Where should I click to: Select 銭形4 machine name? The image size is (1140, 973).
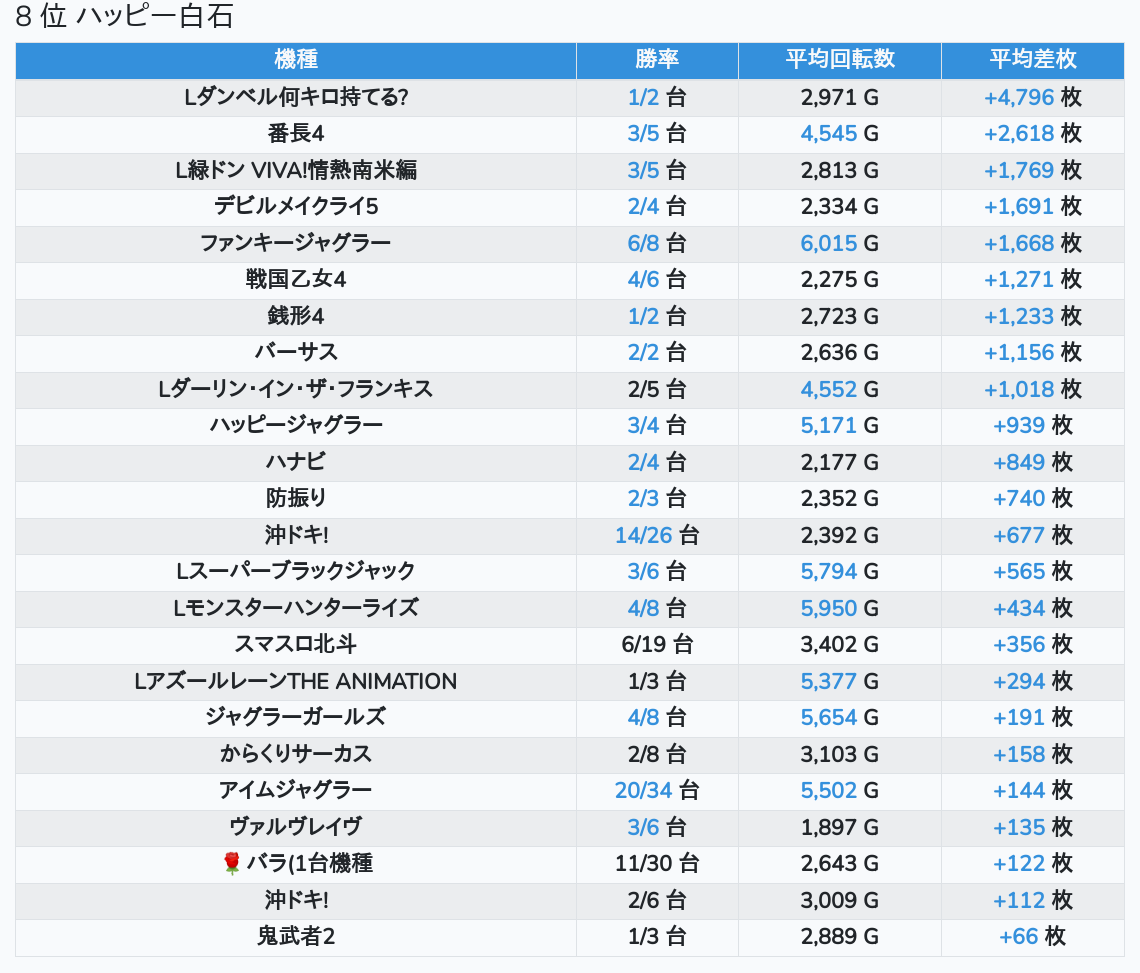coord(296,316)
